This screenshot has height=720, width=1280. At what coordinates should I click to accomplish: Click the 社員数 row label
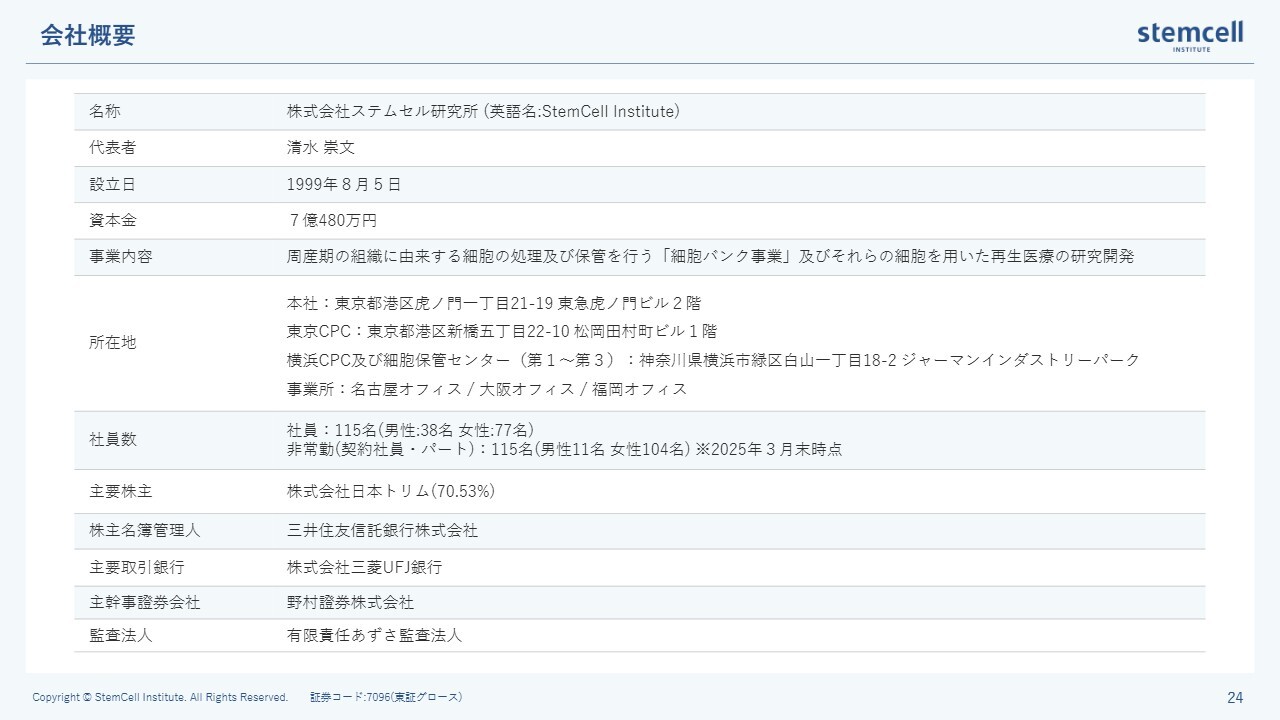113,439
